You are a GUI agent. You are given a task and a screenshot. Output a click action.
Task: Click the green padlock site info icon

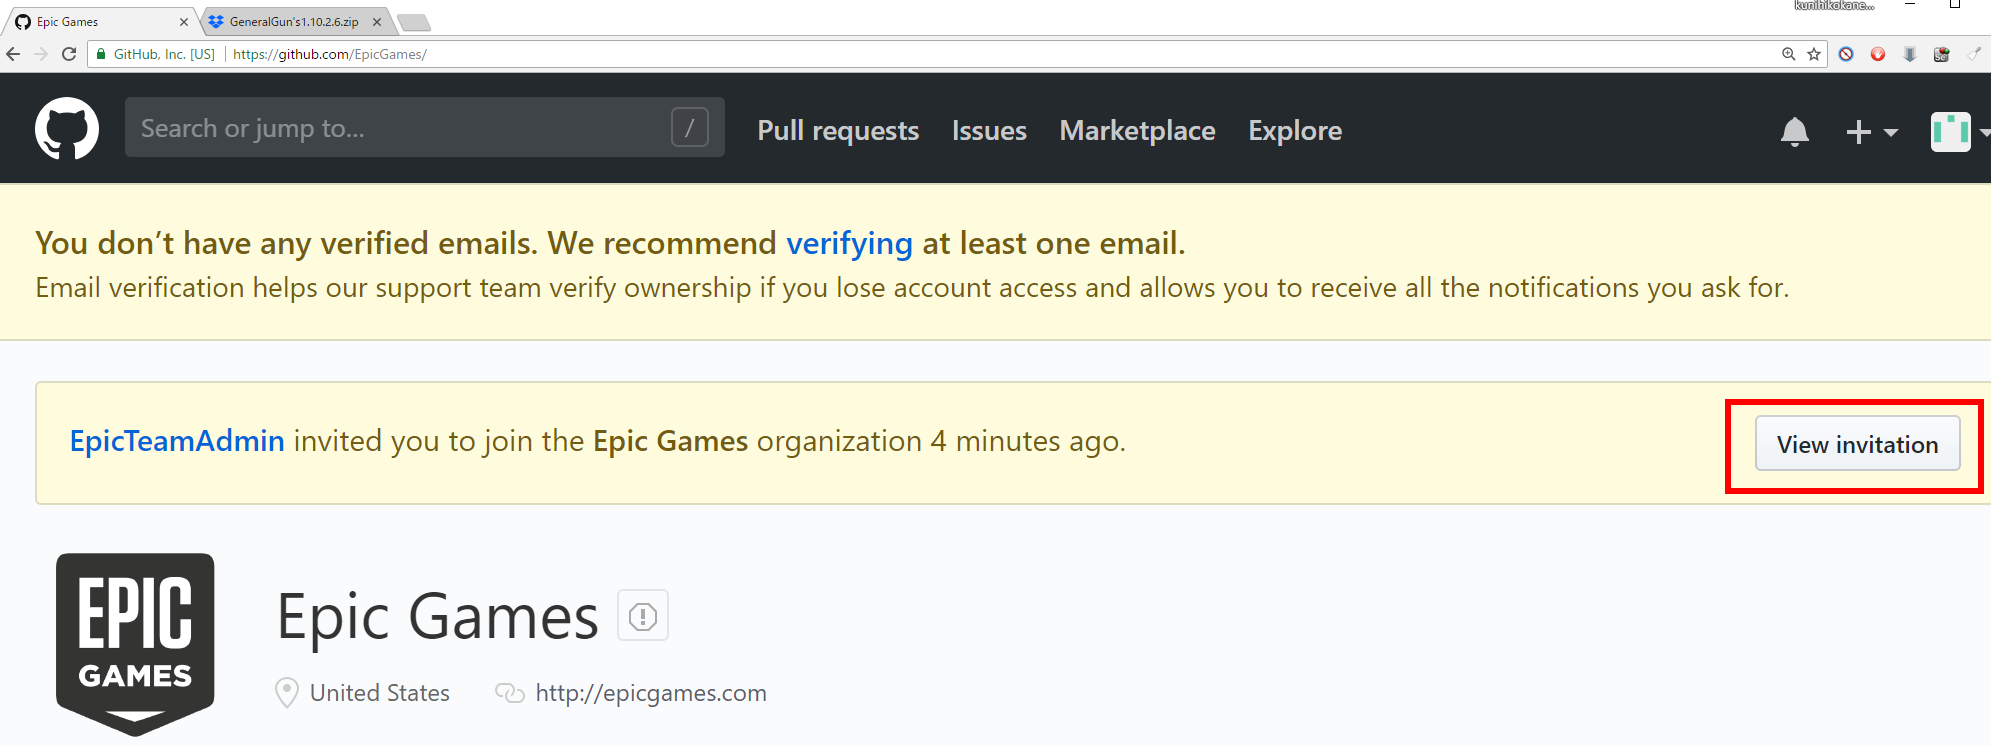click(x=101, y=54)
